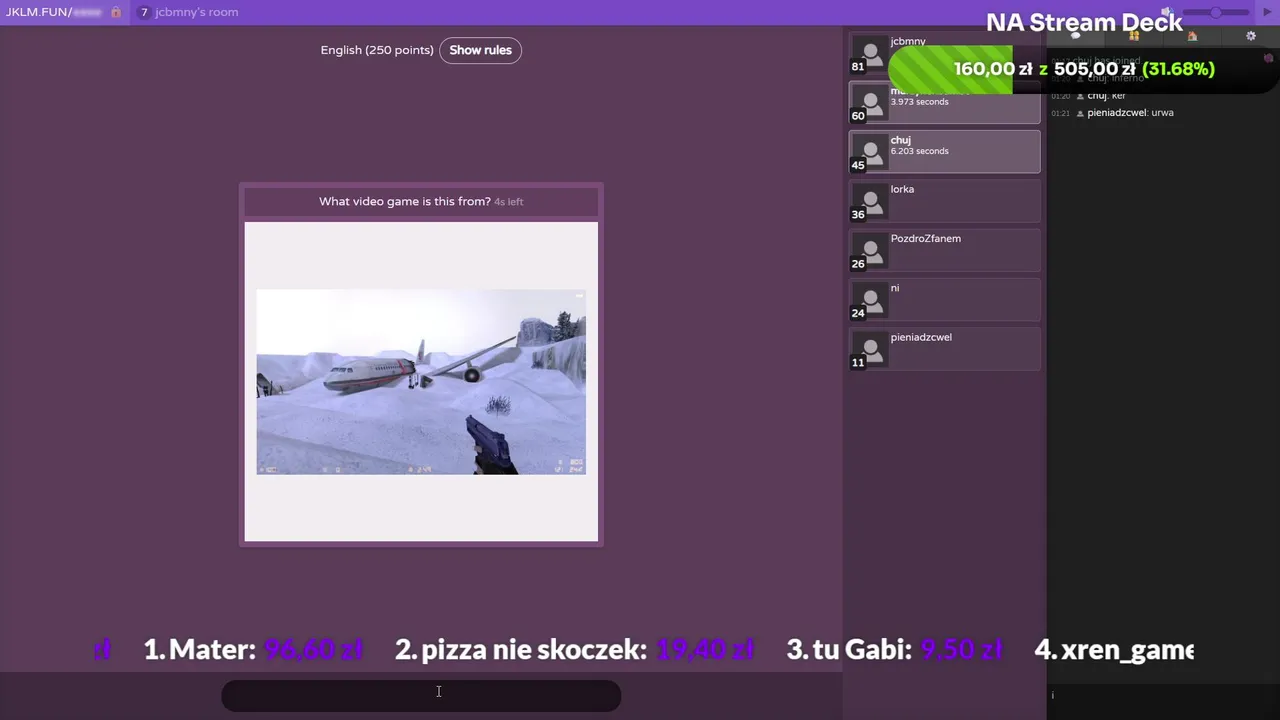The width and height of the screenshot is (1280, 720).
Task: Click the user icon beside pieniadzcwel chat message
Action: tap(1080, 113)
